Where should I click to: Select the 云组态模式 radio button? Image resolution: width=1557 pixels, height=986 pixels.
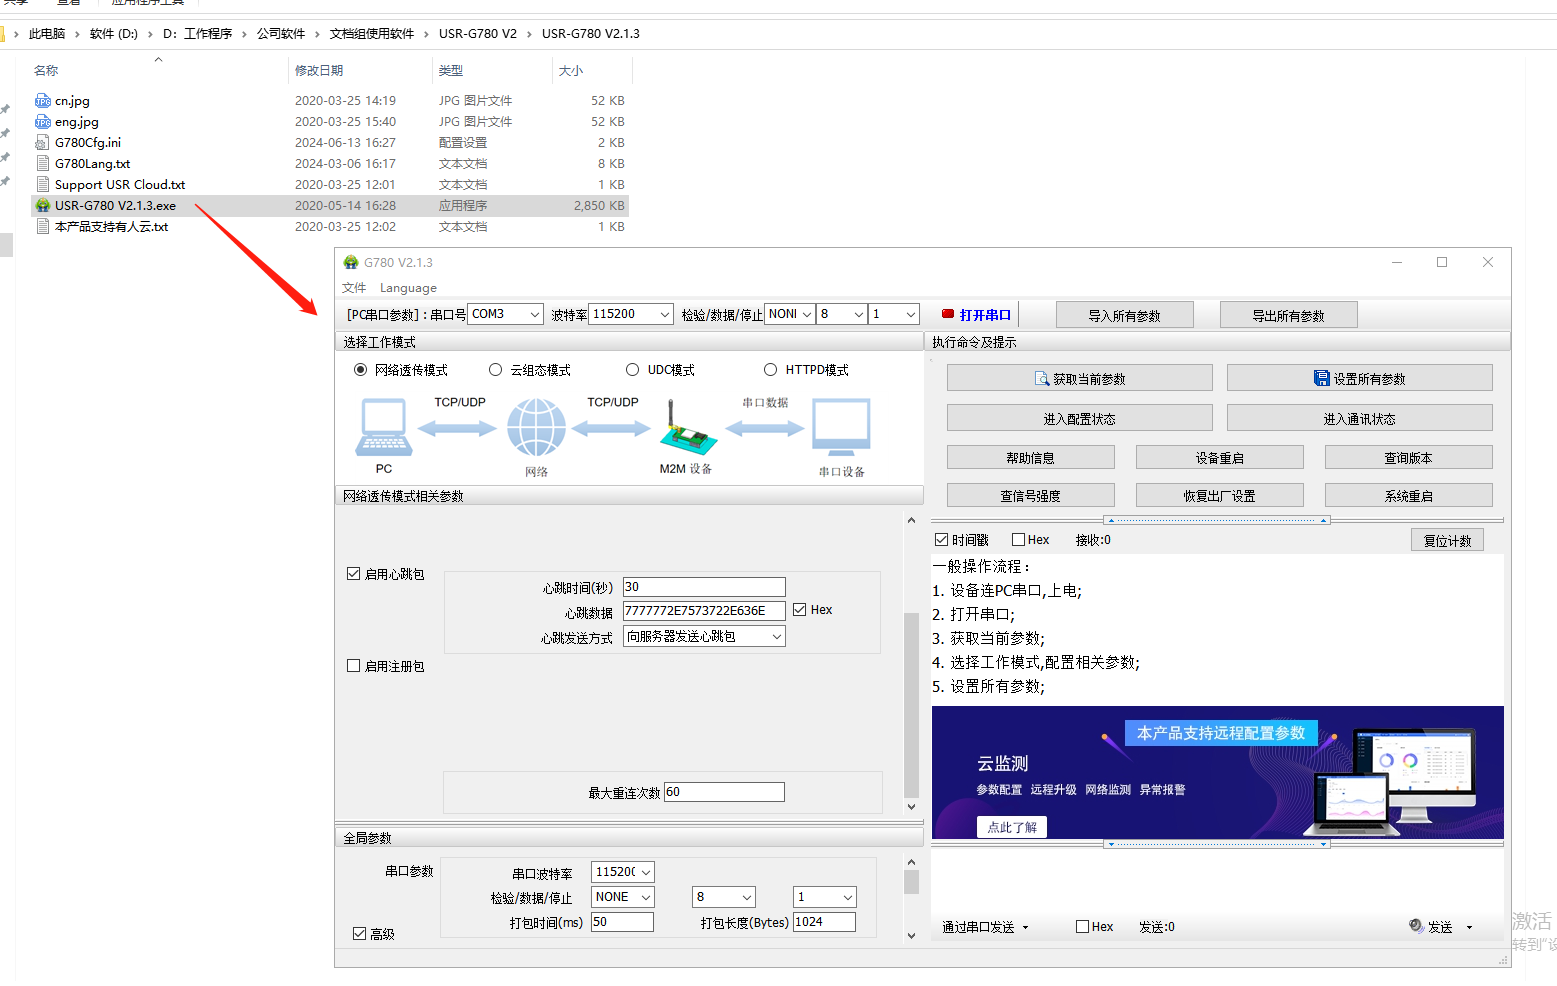(x=495, y=370)
